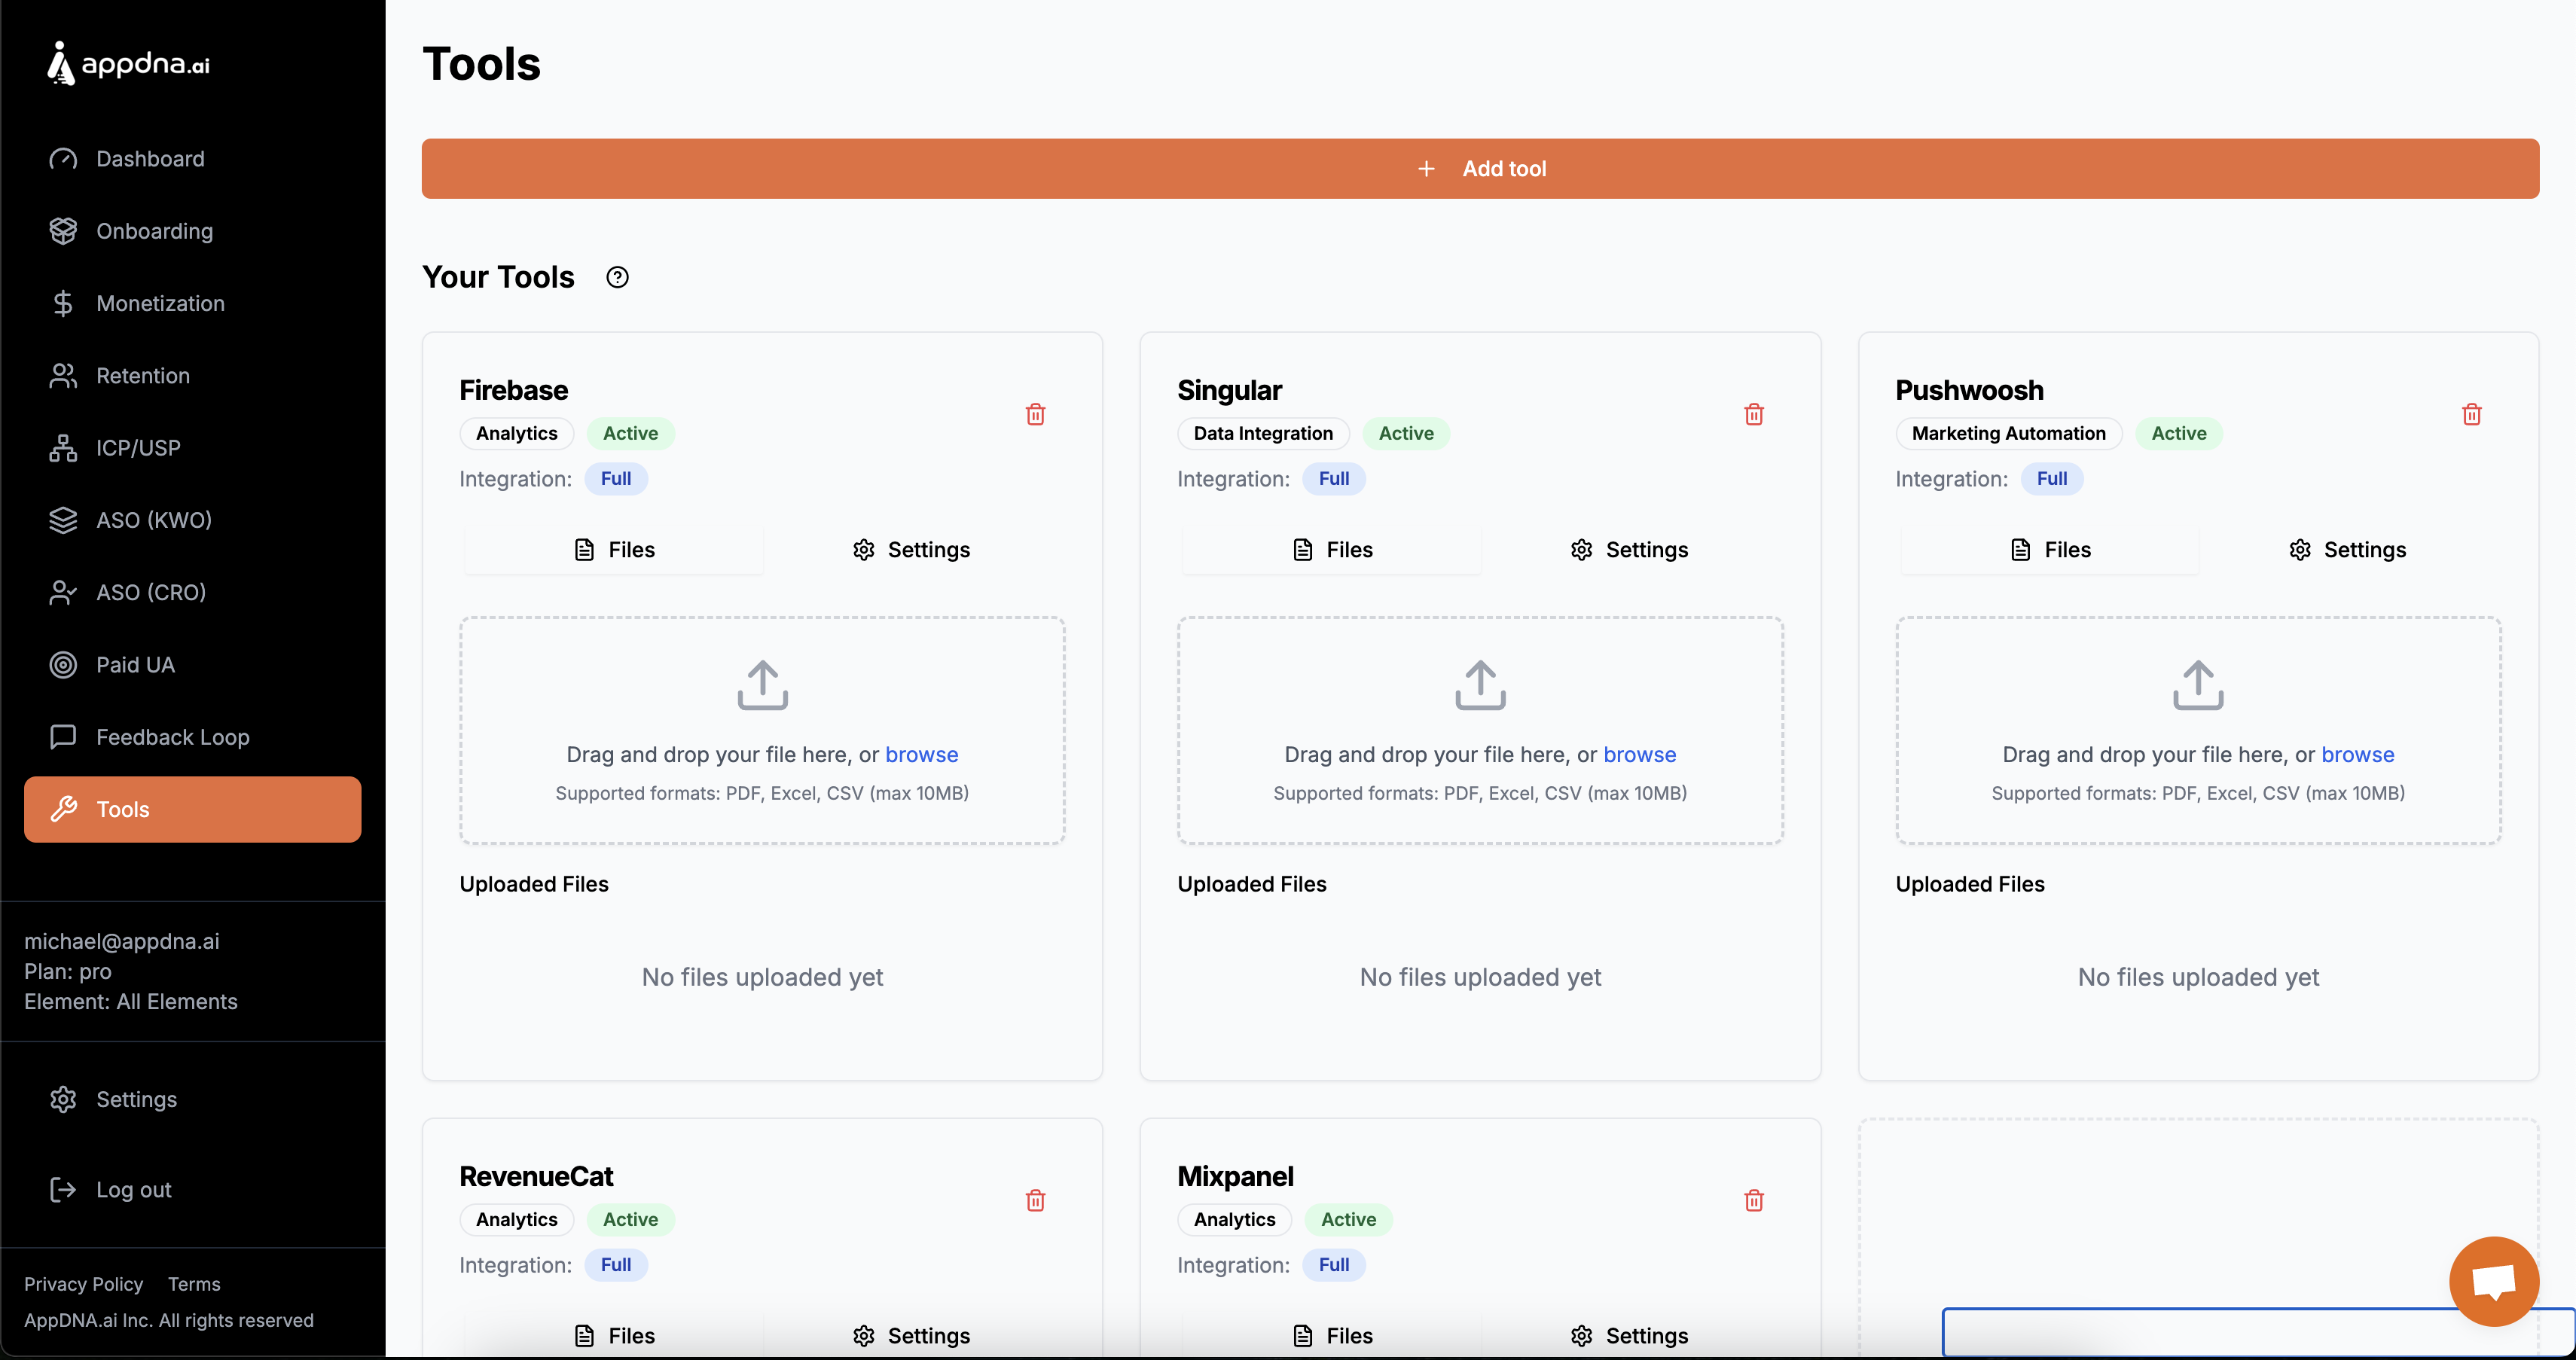
Task: Switch to the Singular Files tab
Action: (1331, 550)
